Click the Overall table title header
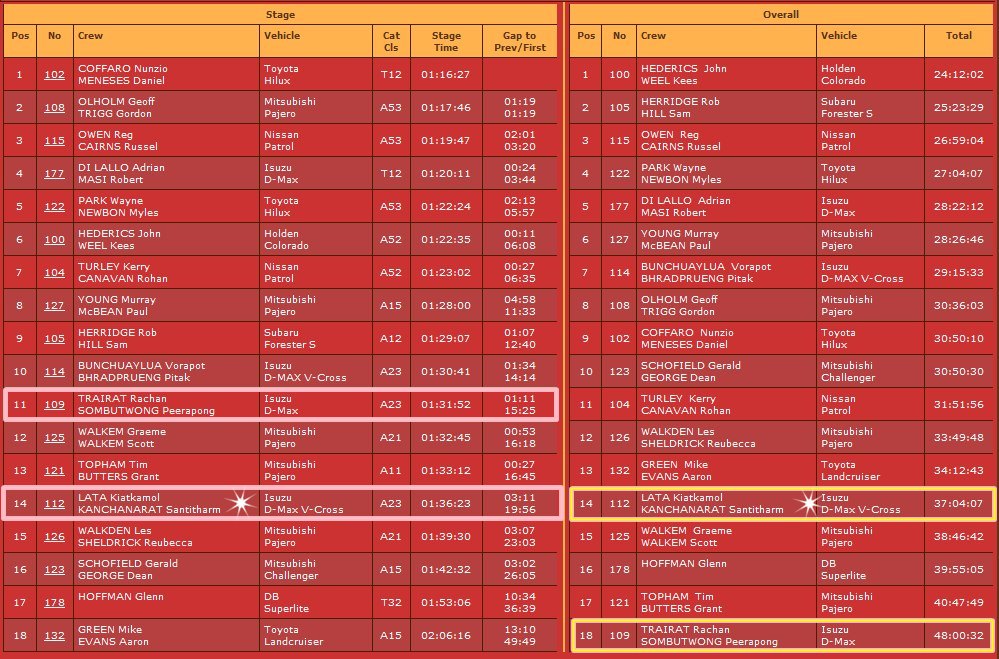Screen dimensions: 999x659 click(x=781, y=14)
